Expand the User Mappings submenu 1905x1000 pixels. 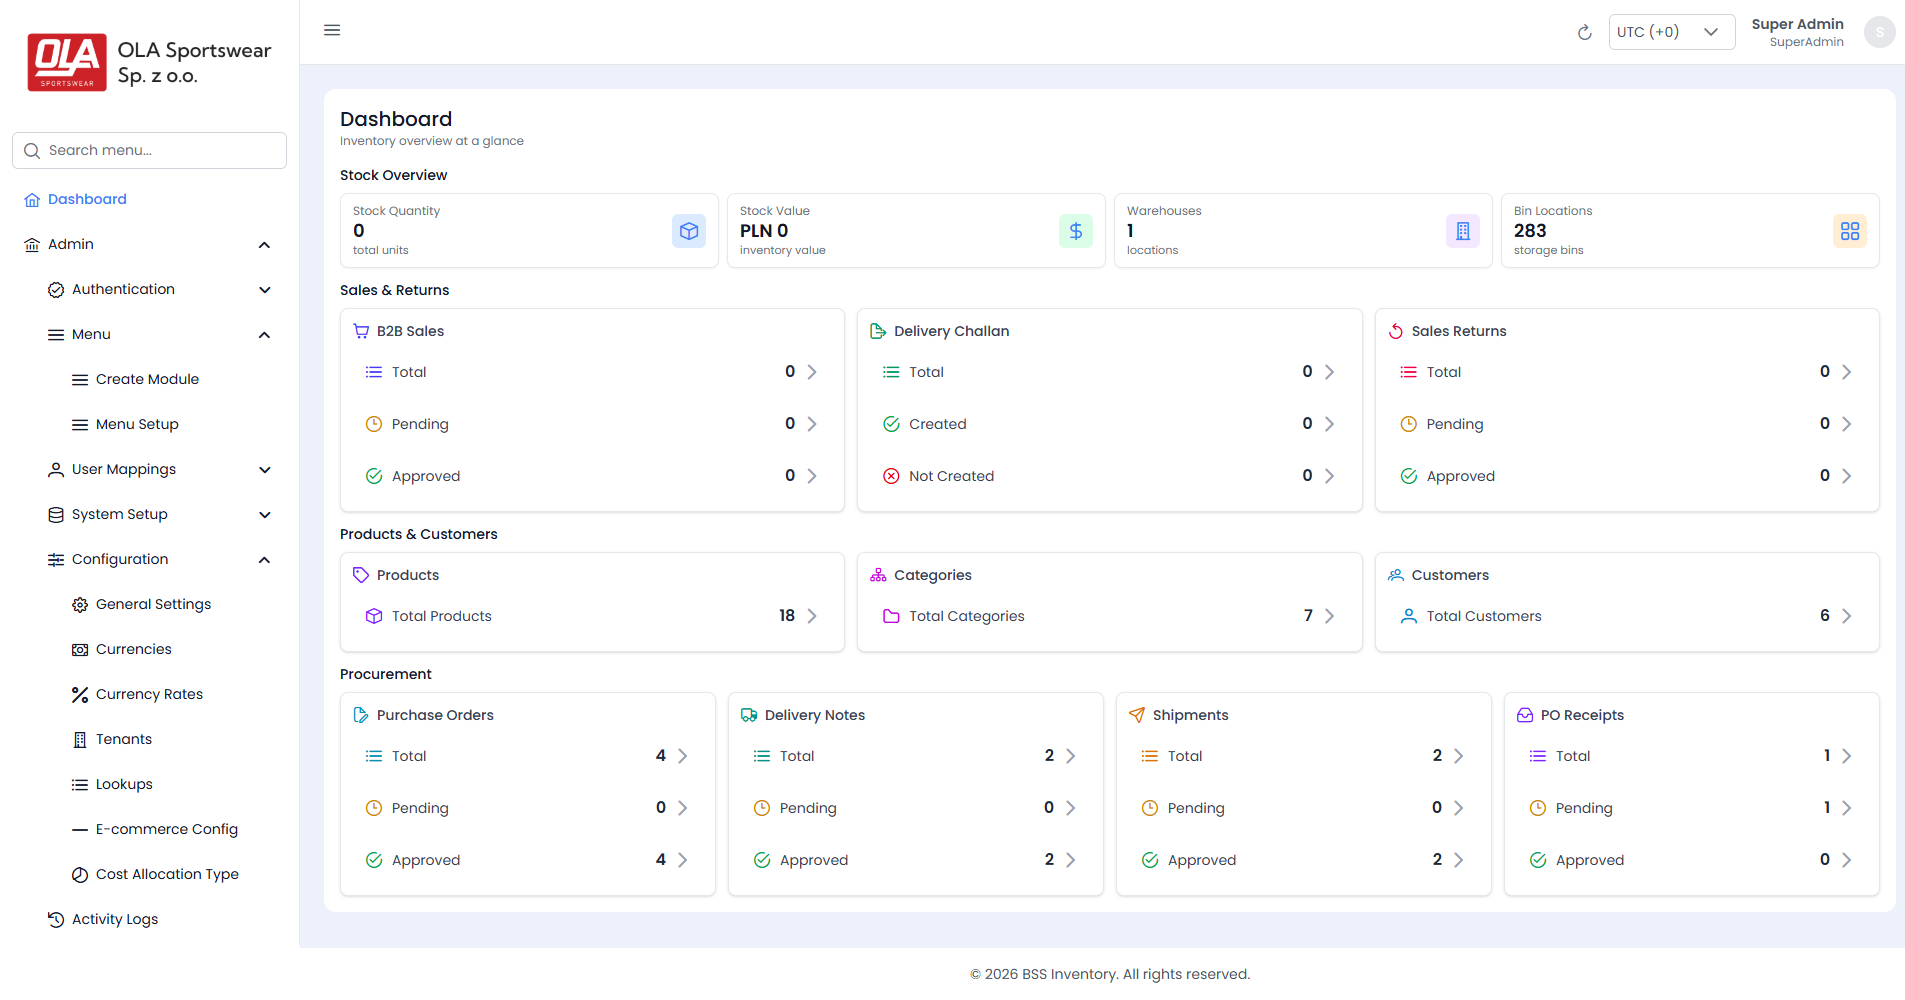point(265,470)
